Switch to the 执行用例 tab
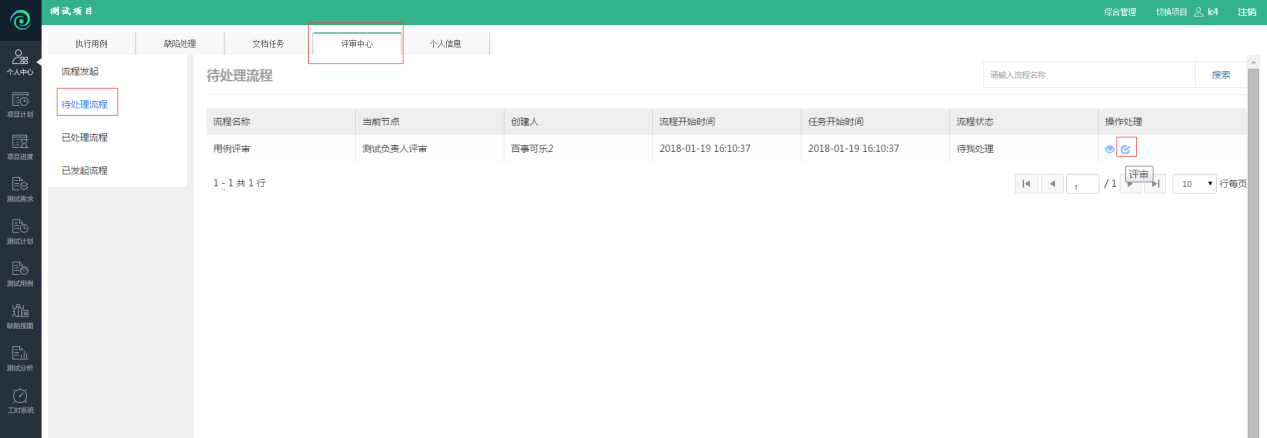This screenshot has width=1267, height=438. tap(91, 44)
